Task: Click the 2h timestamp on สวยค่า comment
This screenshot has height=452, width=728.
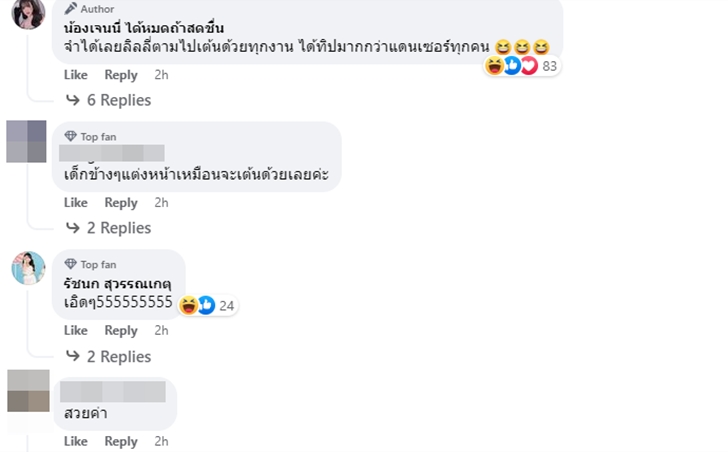Action: pyautogui.click(x=161, y=441)
